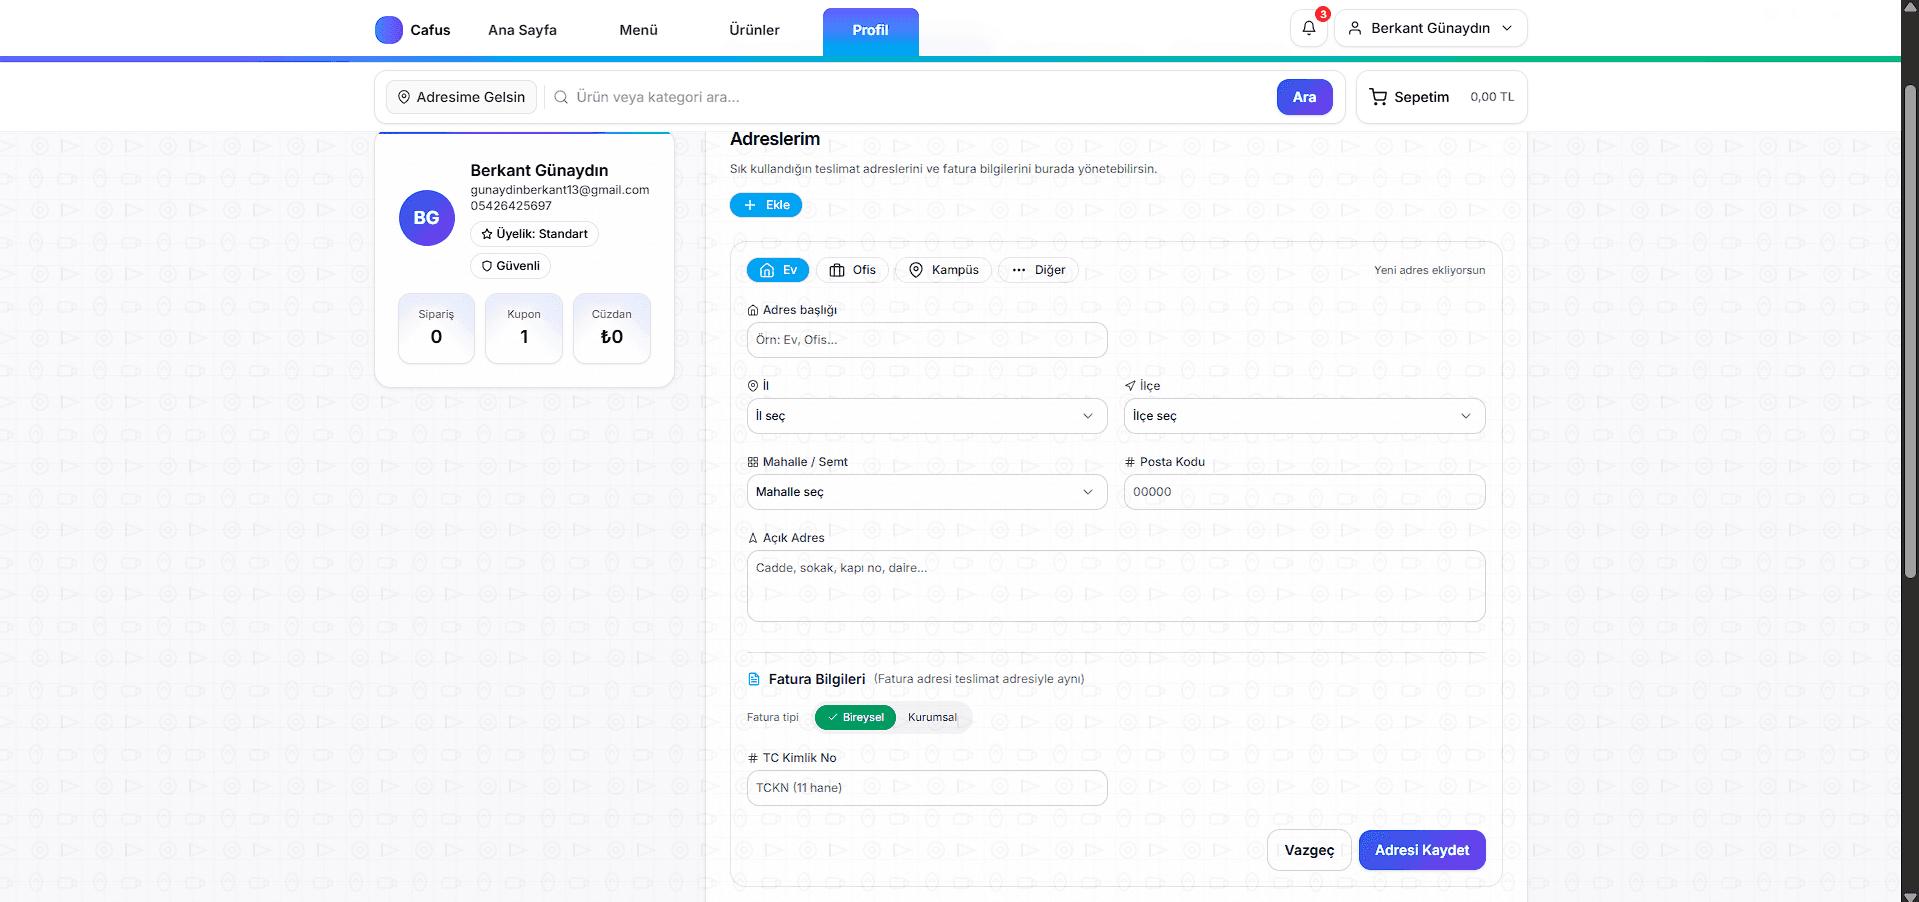Click the Adresi Kaydet button
Image resolution: width=1919 pixels, height=902 pixels.
1421,850
